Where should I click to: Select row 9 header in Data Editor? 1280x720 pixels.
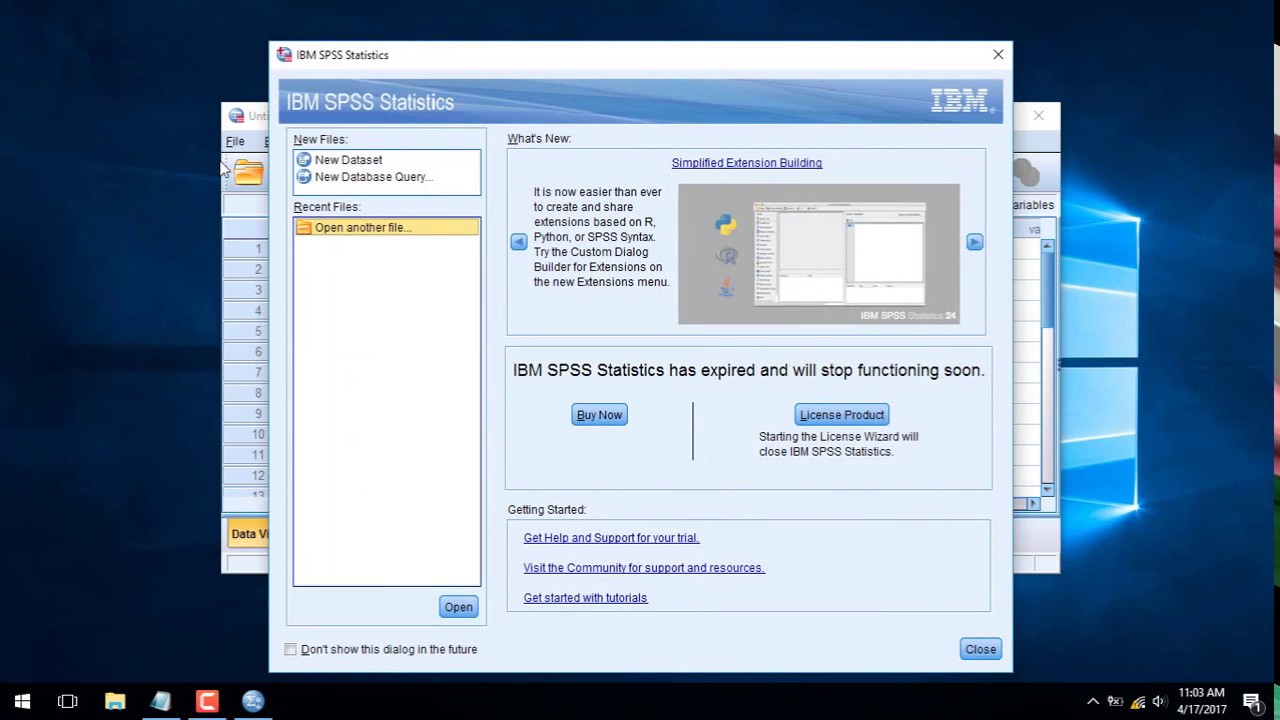pos(245,414)
